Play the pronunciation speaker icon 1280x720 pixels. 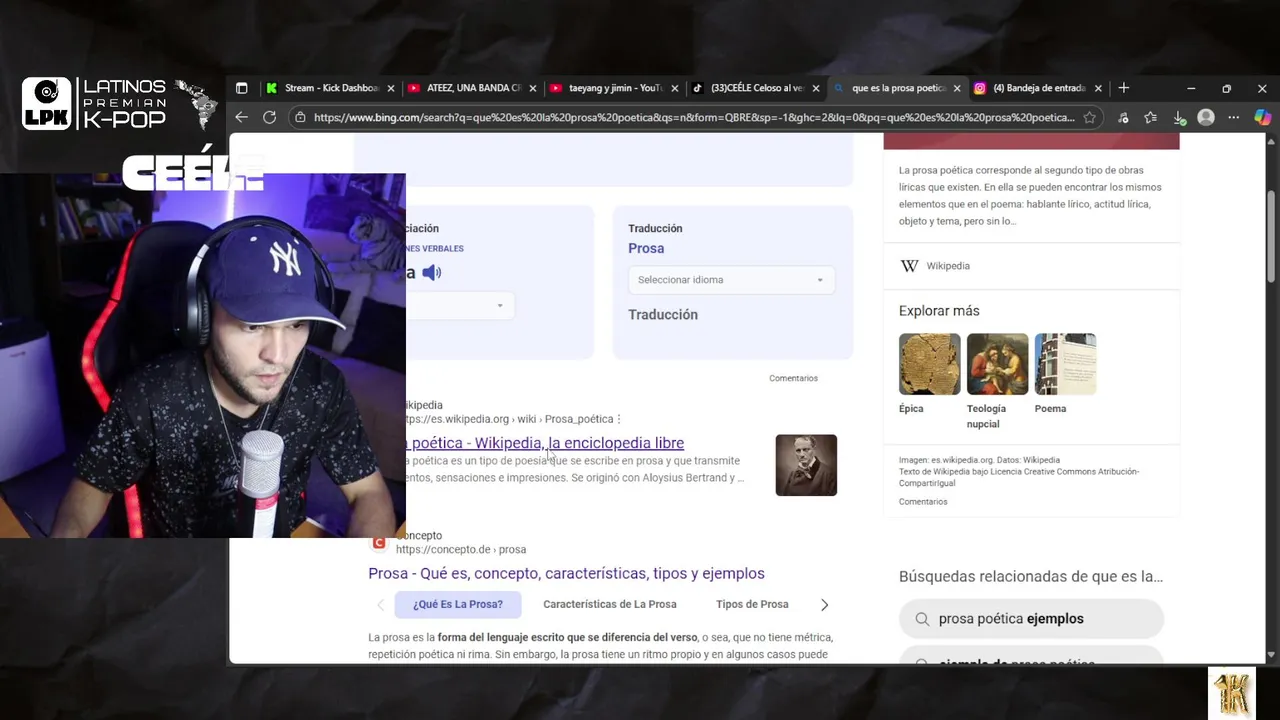(431, 272)
